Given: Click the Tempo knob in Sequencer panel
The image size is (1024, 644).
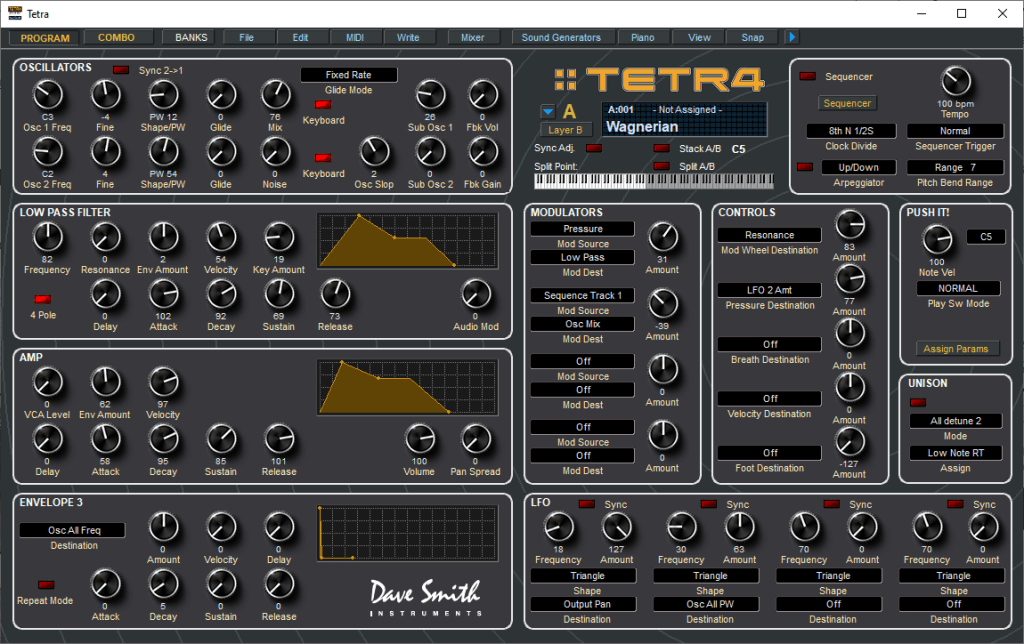Looking at the screenshot, I should [956, 82].
